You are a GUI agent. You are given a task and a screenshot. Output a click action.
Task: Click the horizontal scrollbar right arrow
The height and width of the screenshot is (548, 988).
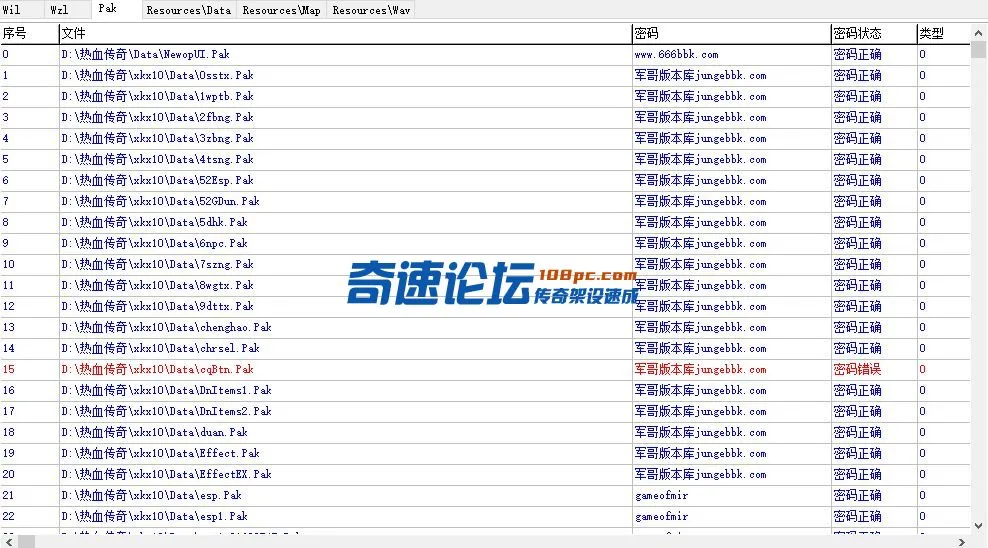962,542
